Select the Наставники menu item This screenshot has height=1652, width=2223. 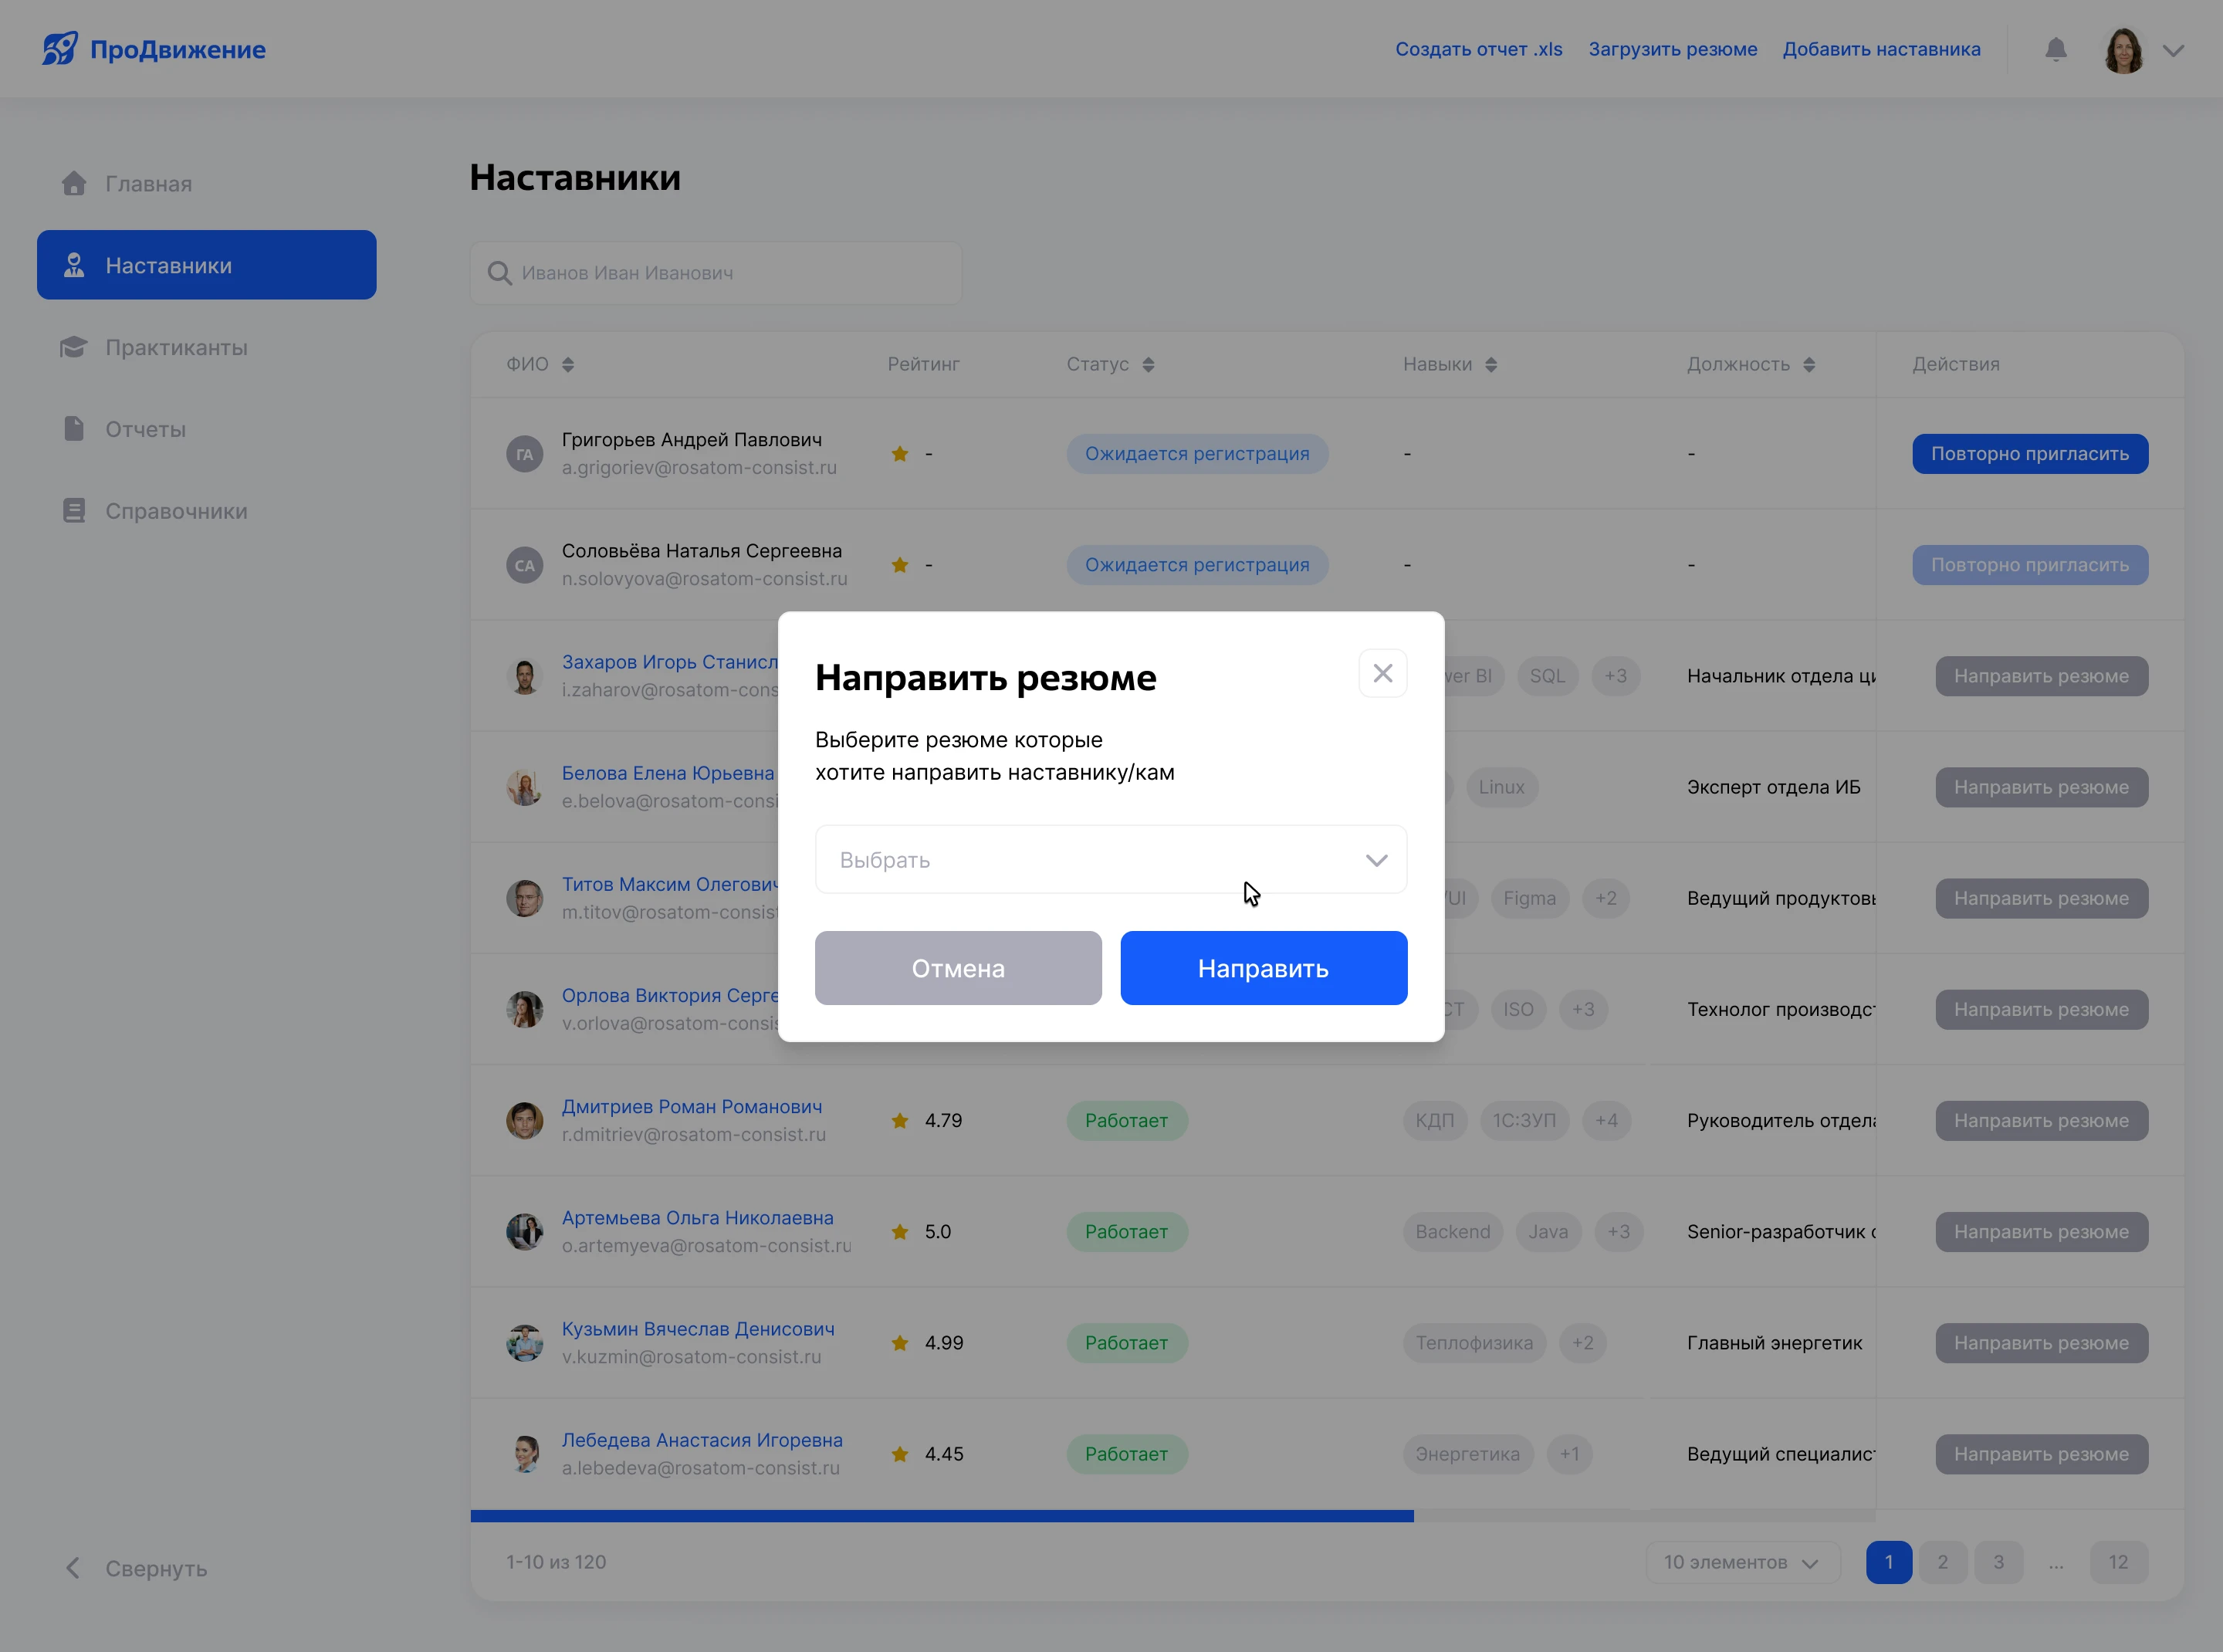[207, 265]
